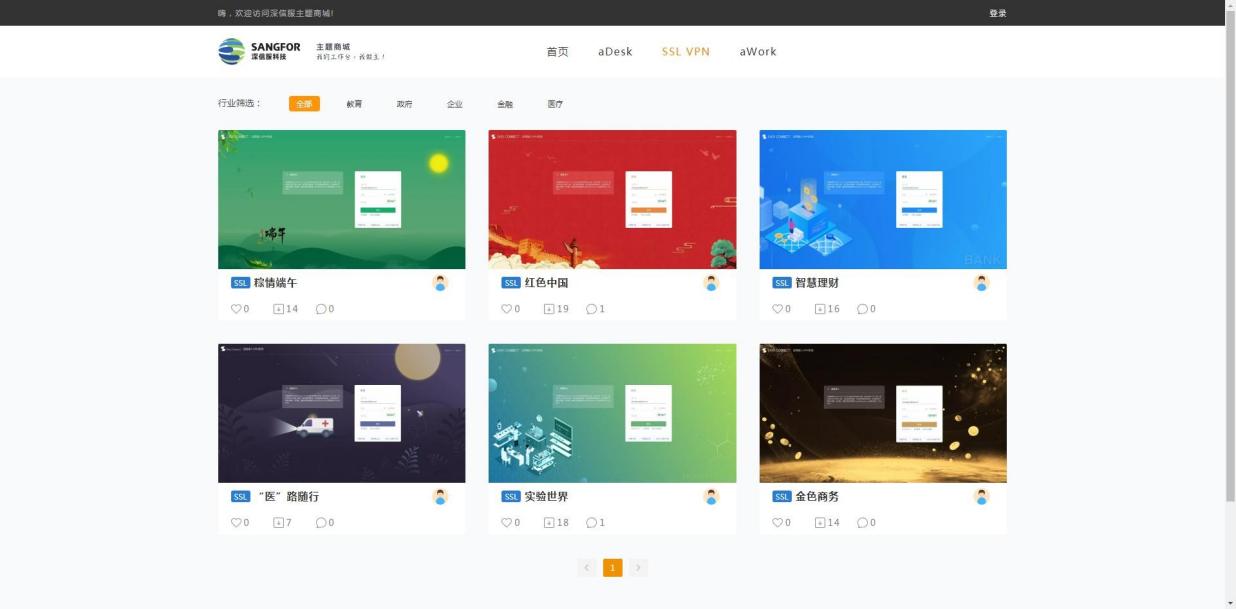Click scrollbar down arrow at bottom
This screenshot has width=1236, height=609.
1230,603
